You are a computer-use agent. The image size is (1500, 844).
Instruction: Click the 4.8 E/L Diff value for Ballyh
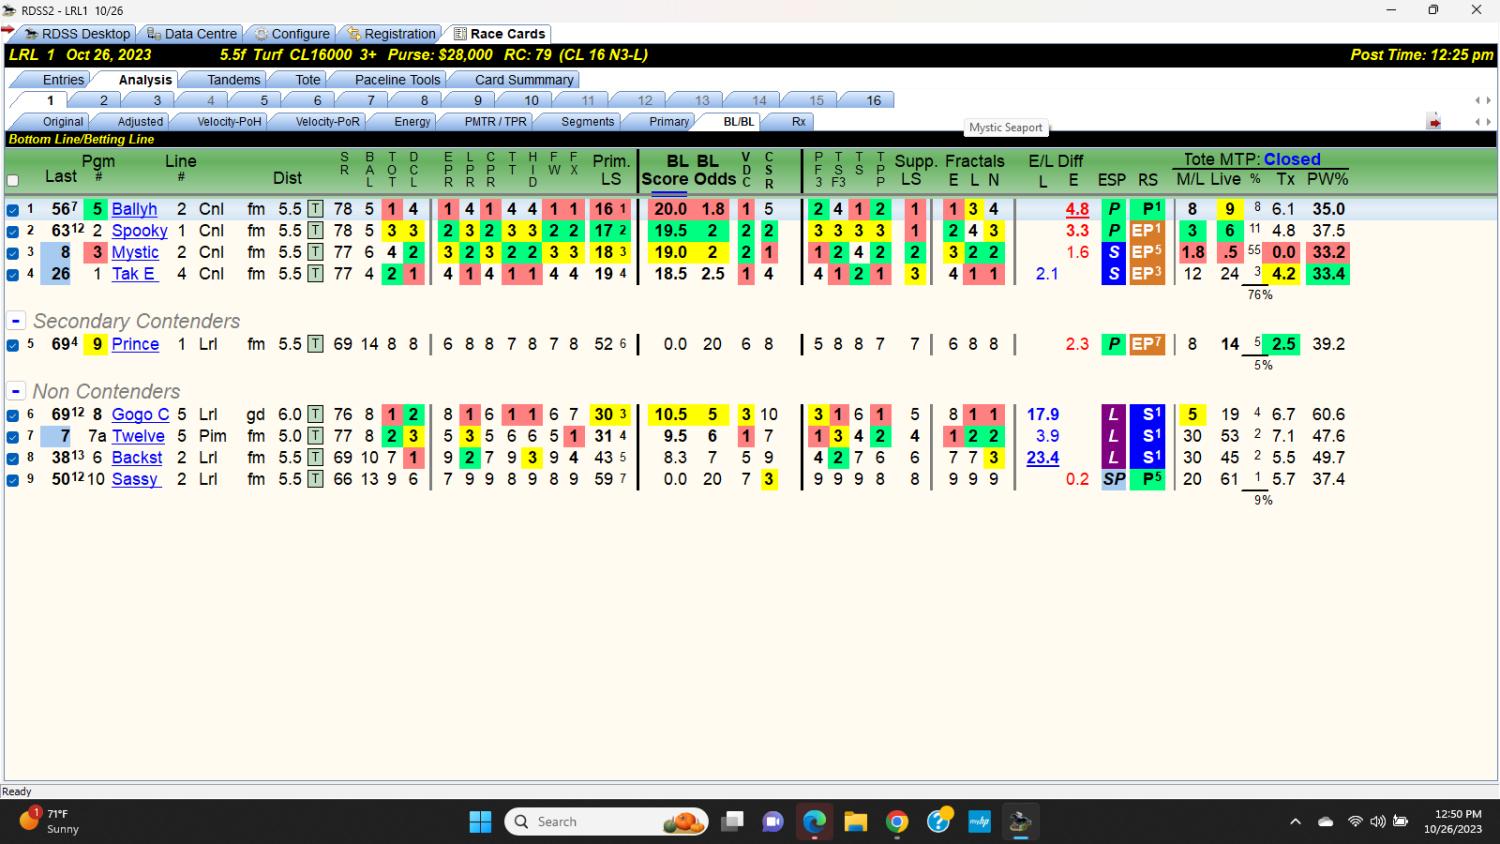(x=1077, y=209)
